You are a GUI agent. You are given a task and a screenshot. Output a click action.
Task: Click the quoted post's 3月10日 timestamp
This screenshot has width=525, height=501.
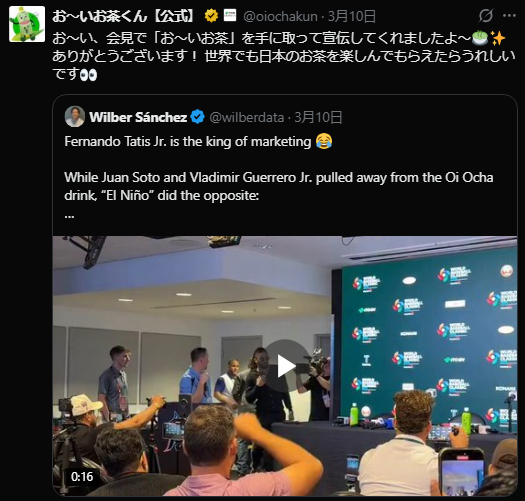[318, 117]
